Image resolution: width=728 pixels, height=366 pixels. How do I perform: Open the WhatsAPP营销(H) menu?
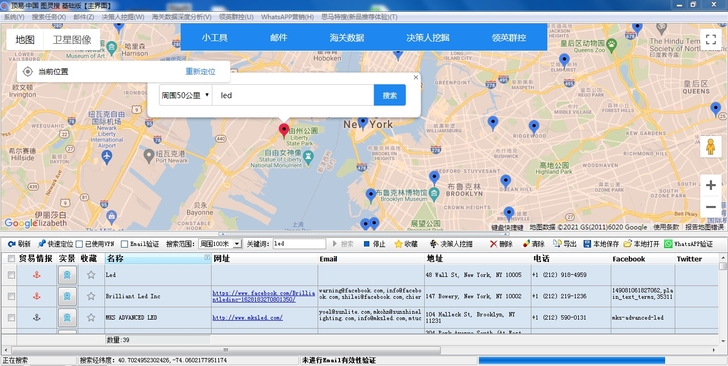pyautogui.click(x=287, y=17)
